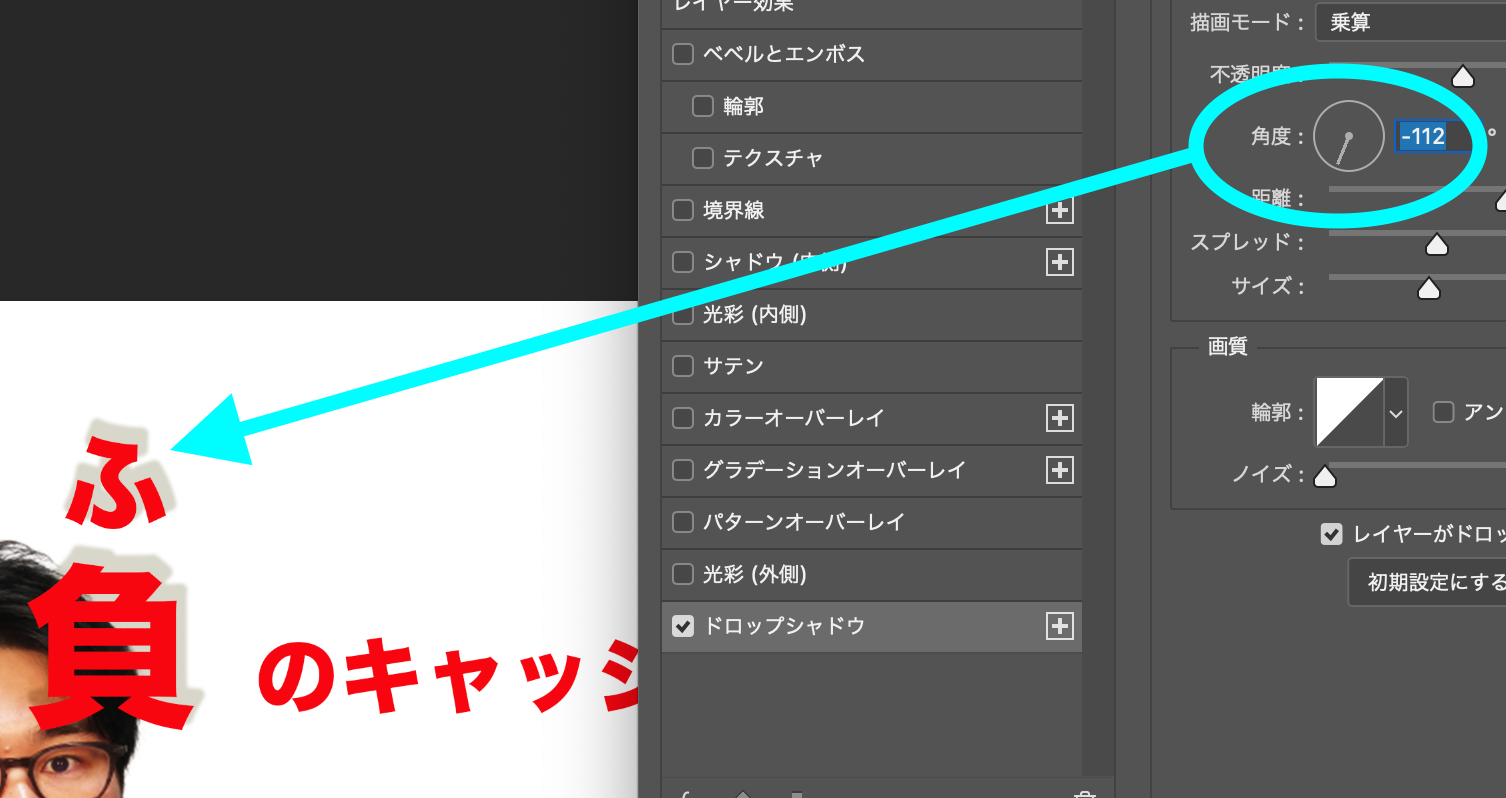The image size is (1506, 798).
Task: Open the 描画モード dropdown showing 乗算
Action: tap(1410, 22)
